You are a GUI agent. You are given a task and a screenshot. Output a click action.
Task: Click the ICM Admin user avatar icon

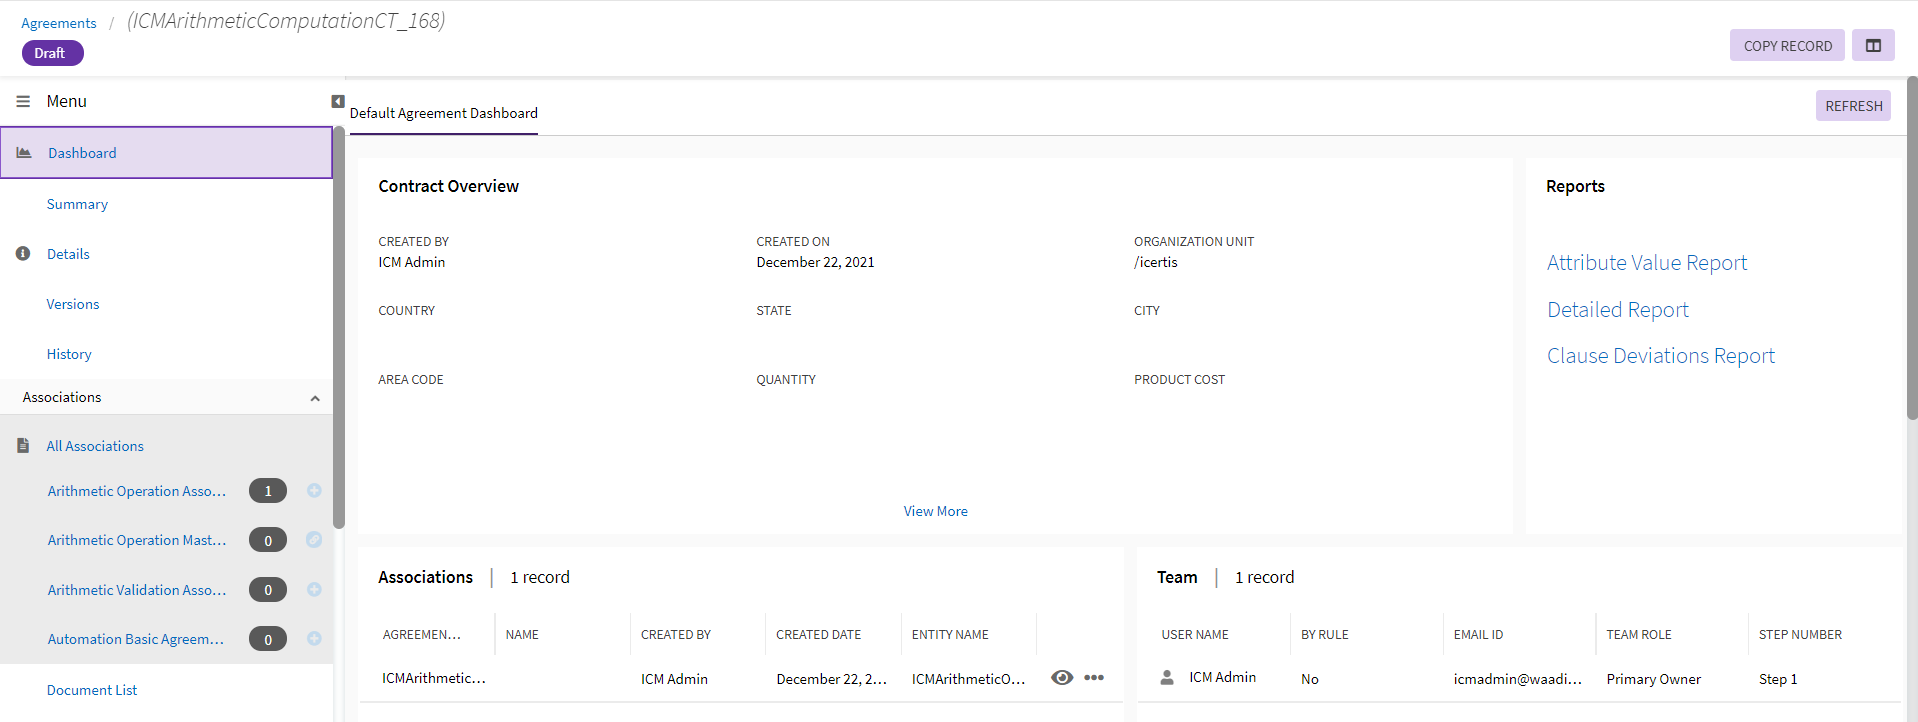[1167, 678]
